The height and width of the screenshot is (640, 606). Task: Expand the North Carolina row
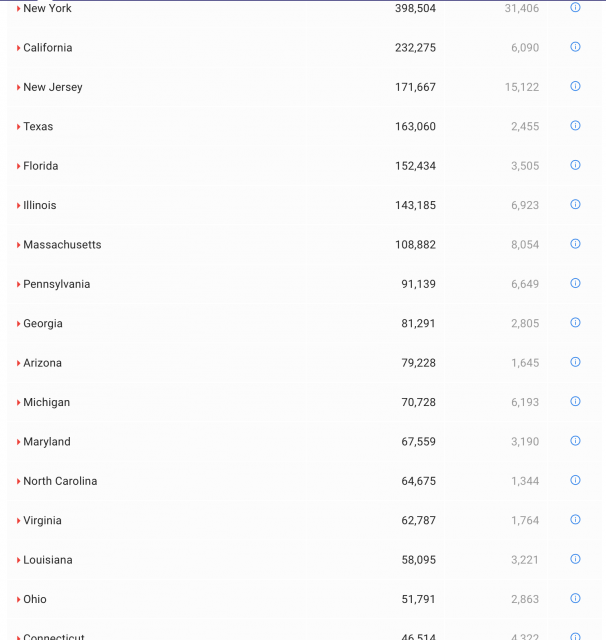pos(18,481)
